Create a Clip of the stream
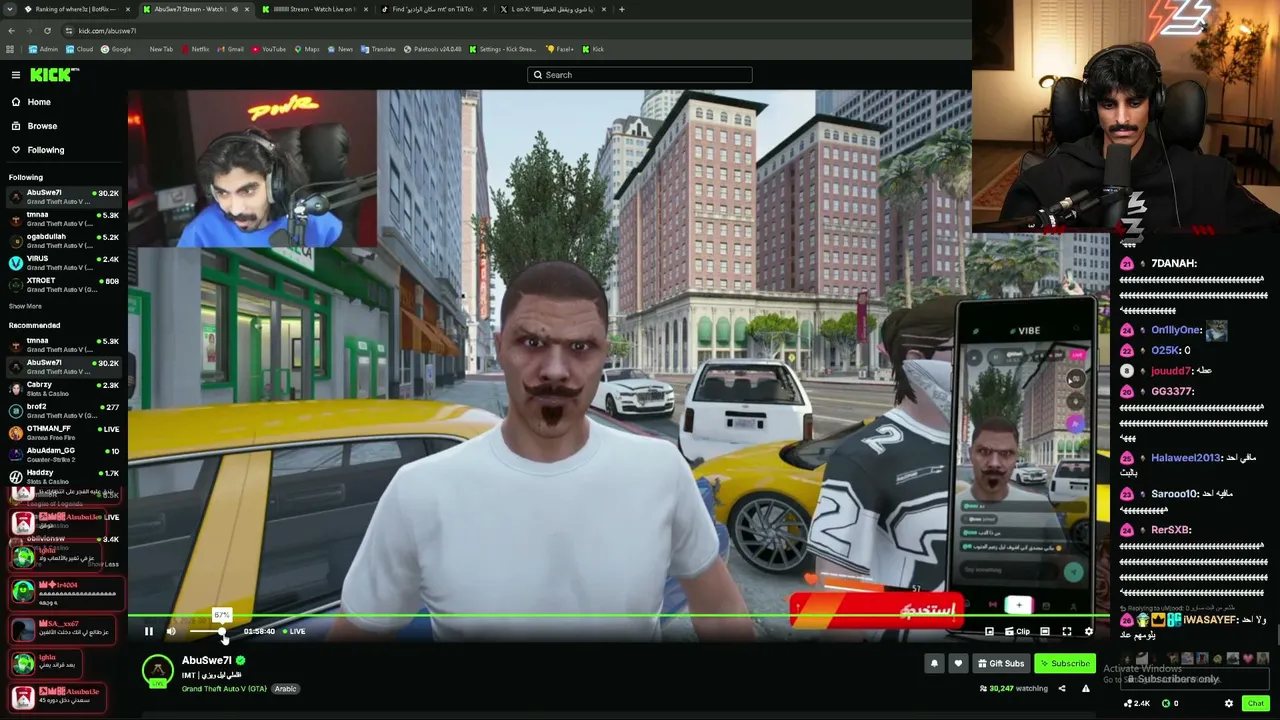 (x=1017, y=631)
